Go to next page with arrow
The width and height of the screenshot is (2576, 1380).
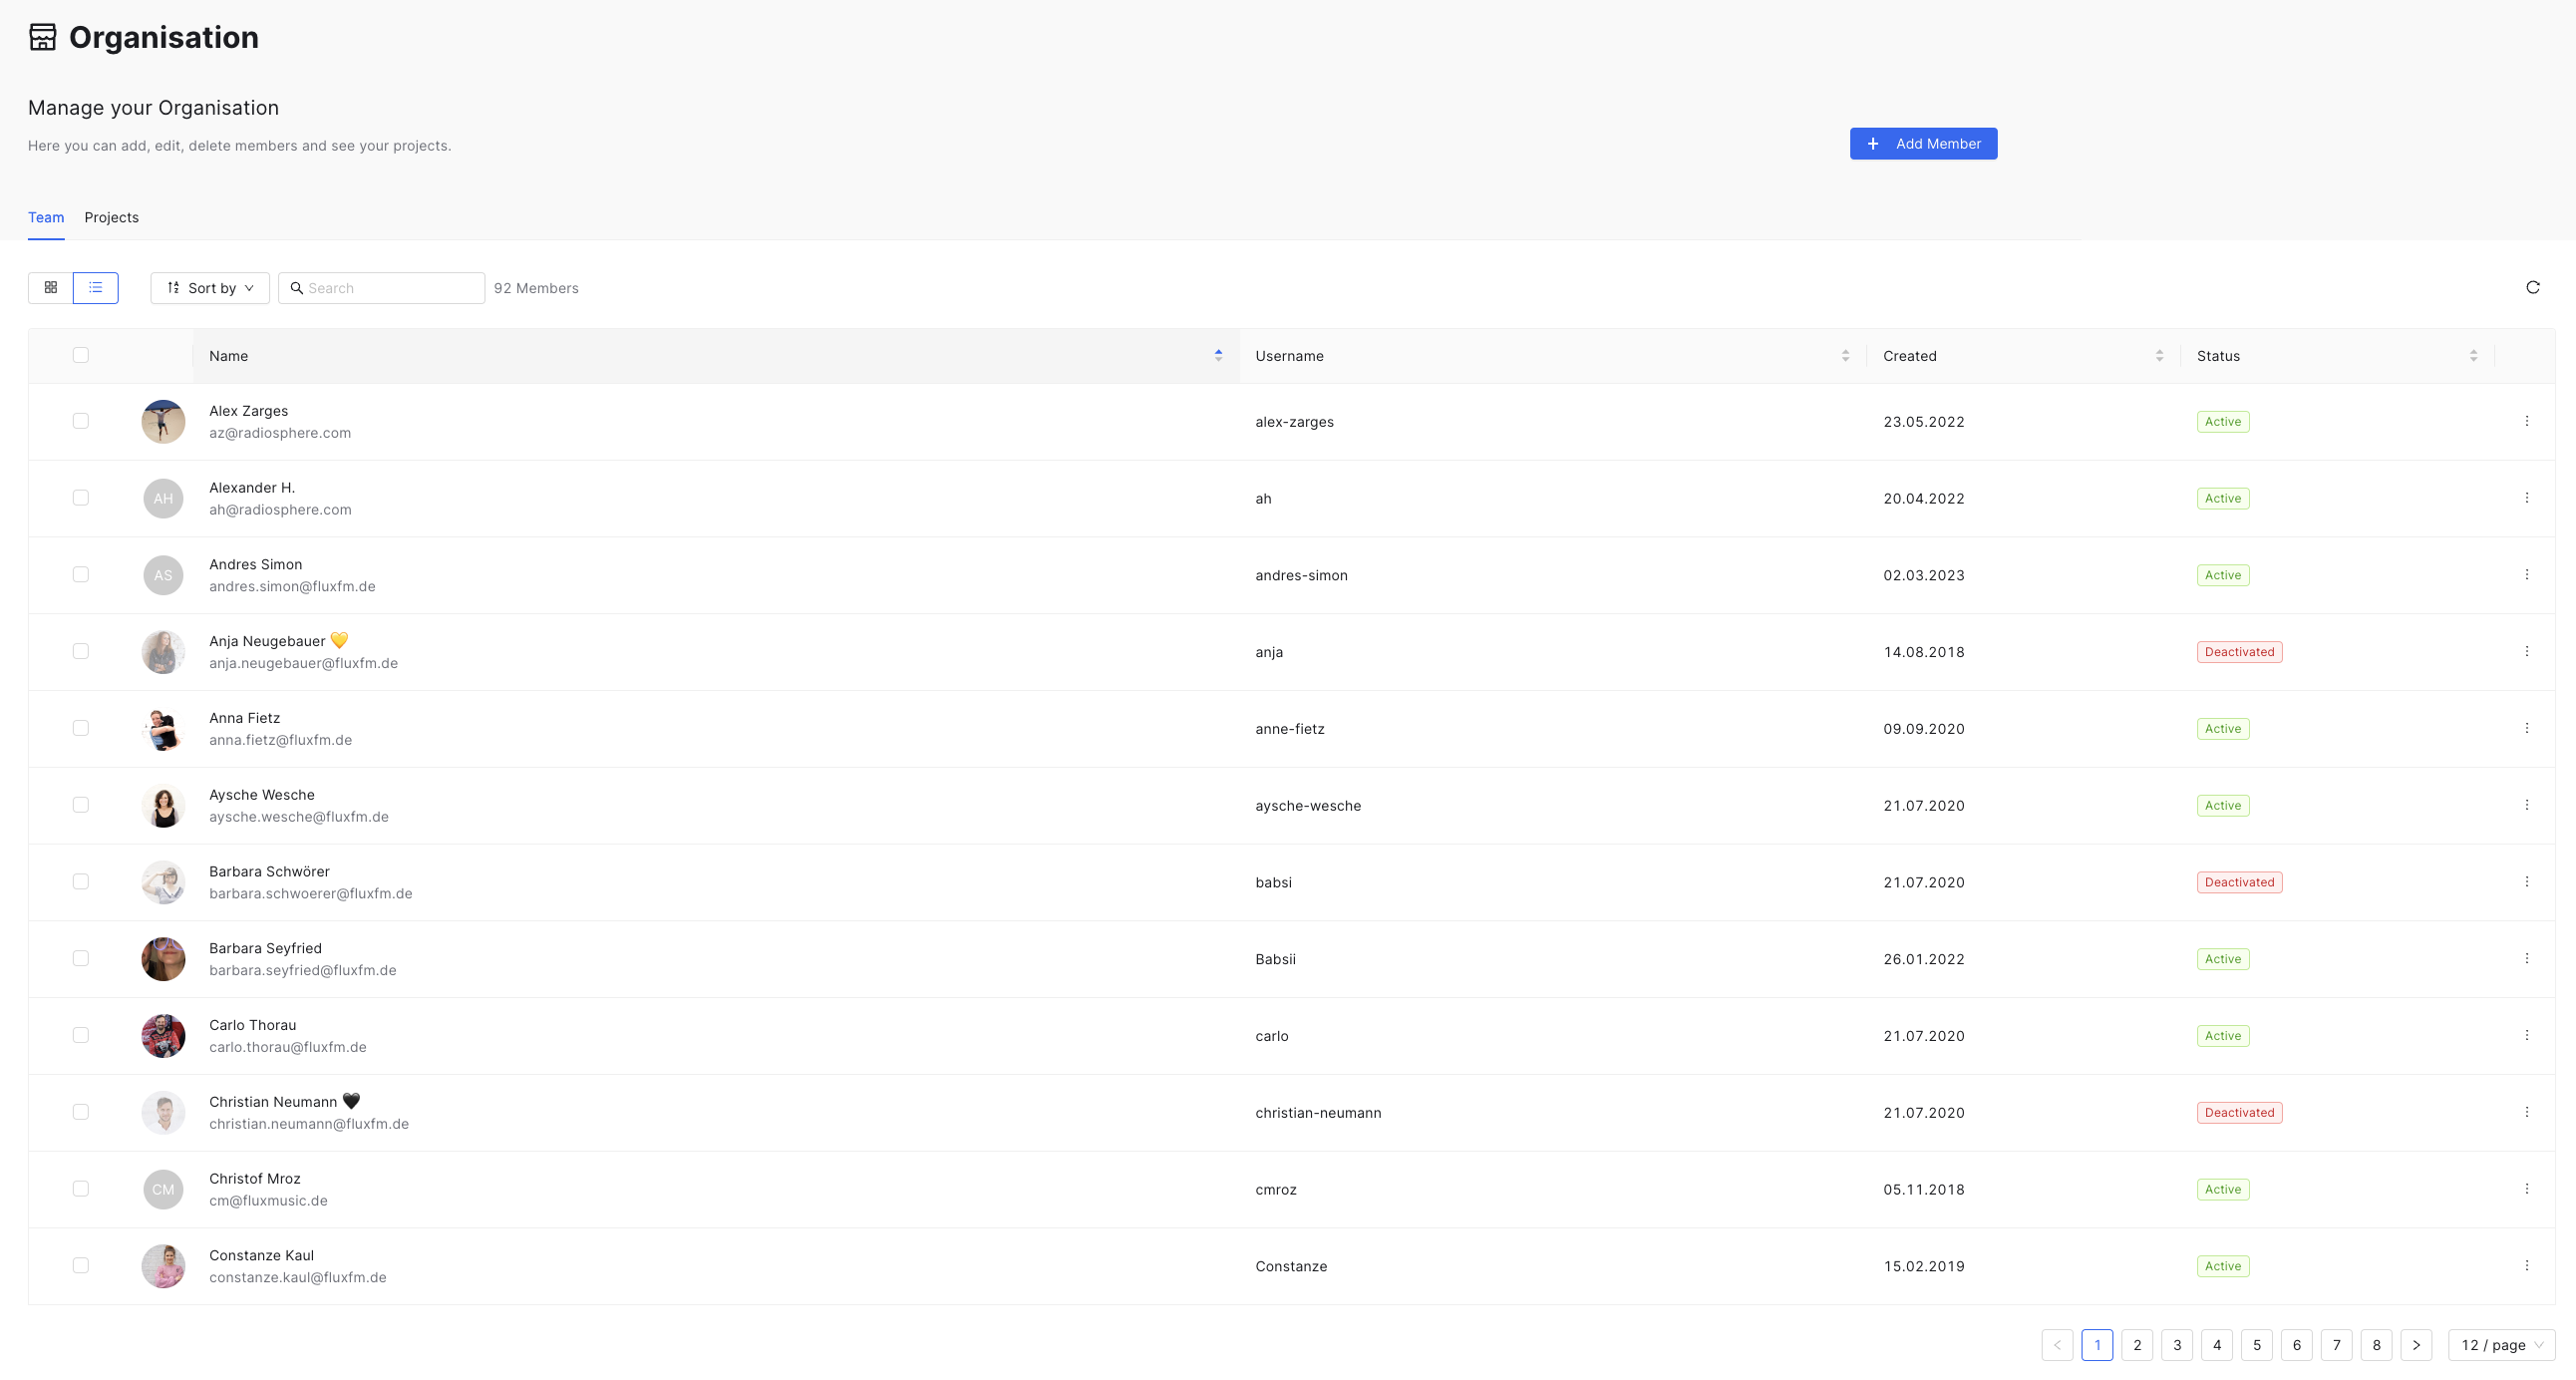point(2416,1345)
